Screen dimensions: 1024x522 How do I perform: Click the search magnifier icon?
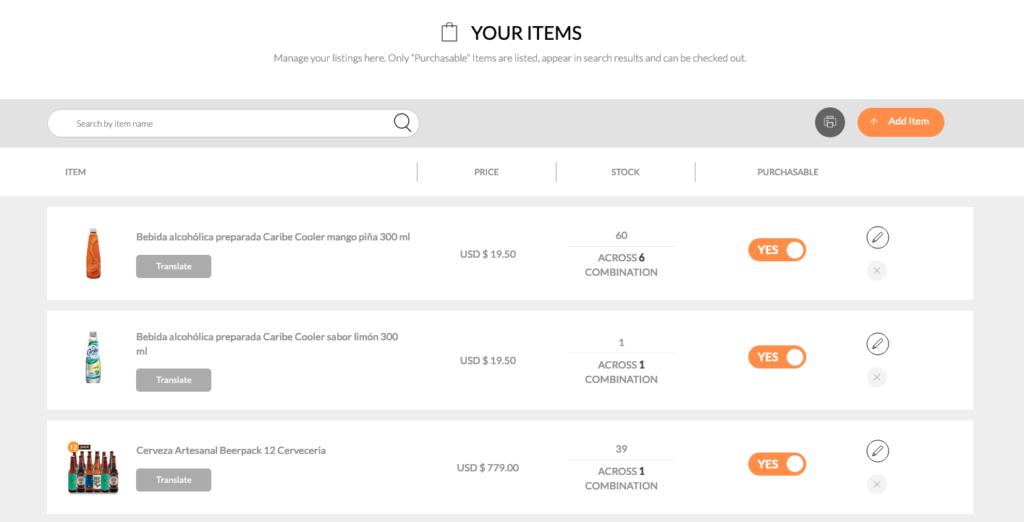point(402,123)
